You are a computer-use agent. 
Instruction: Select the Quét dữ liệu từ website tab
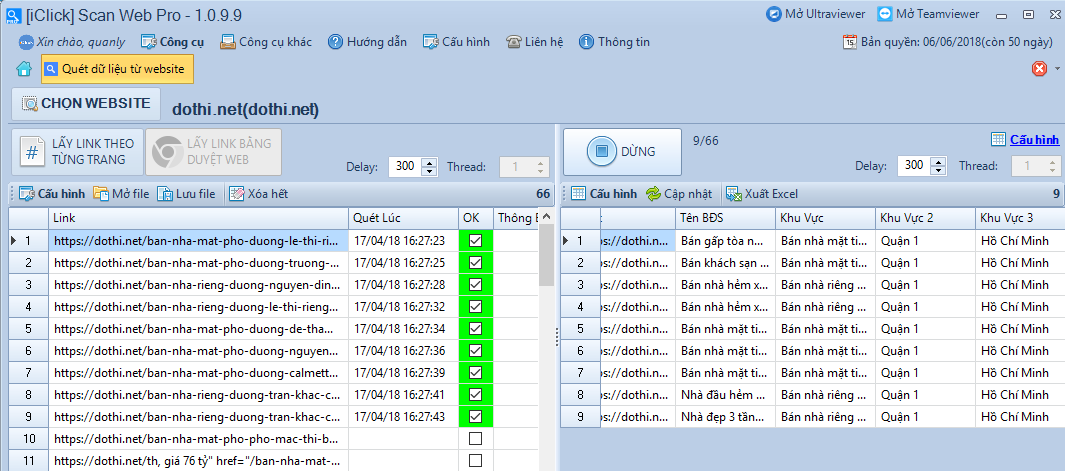point(118,69)
